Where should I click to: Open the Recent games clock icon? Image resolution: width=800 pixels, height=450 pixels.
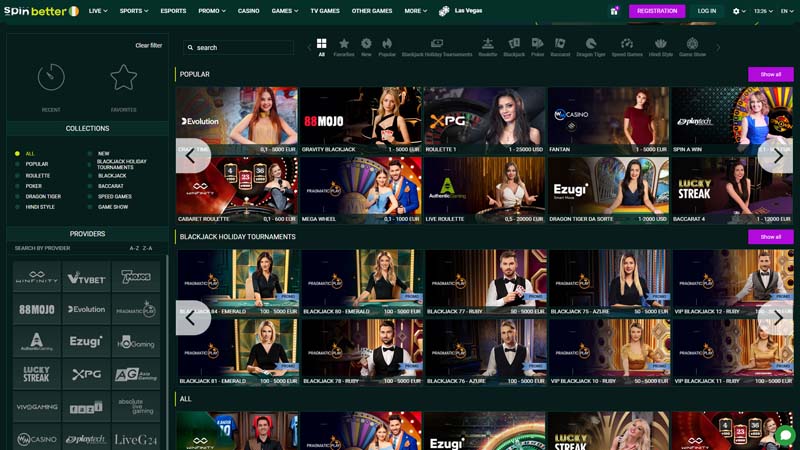point(51,77)
